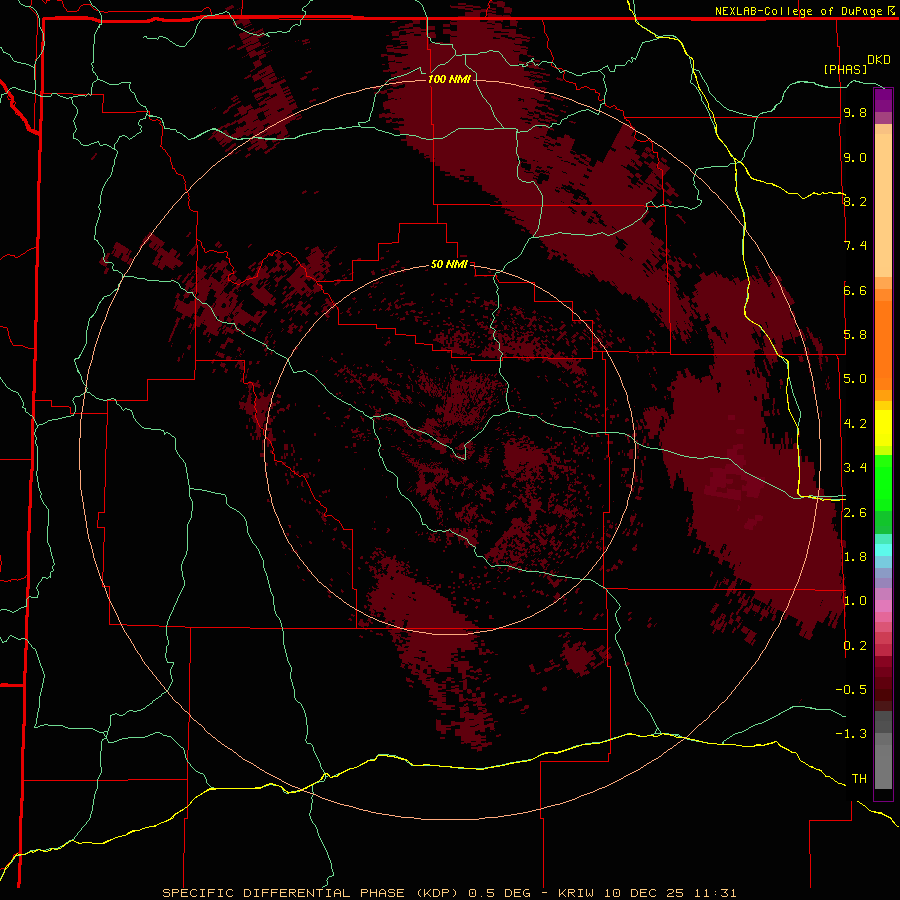Image resolution: width=900 pixels, height=900 pixels.
Task: Click the legend value 6.6
Action: tap(855, 290)
